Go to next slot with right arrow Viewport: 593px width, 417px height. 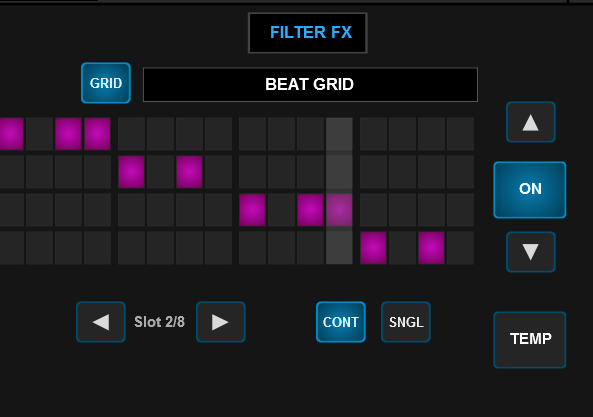tap(221, 322)
